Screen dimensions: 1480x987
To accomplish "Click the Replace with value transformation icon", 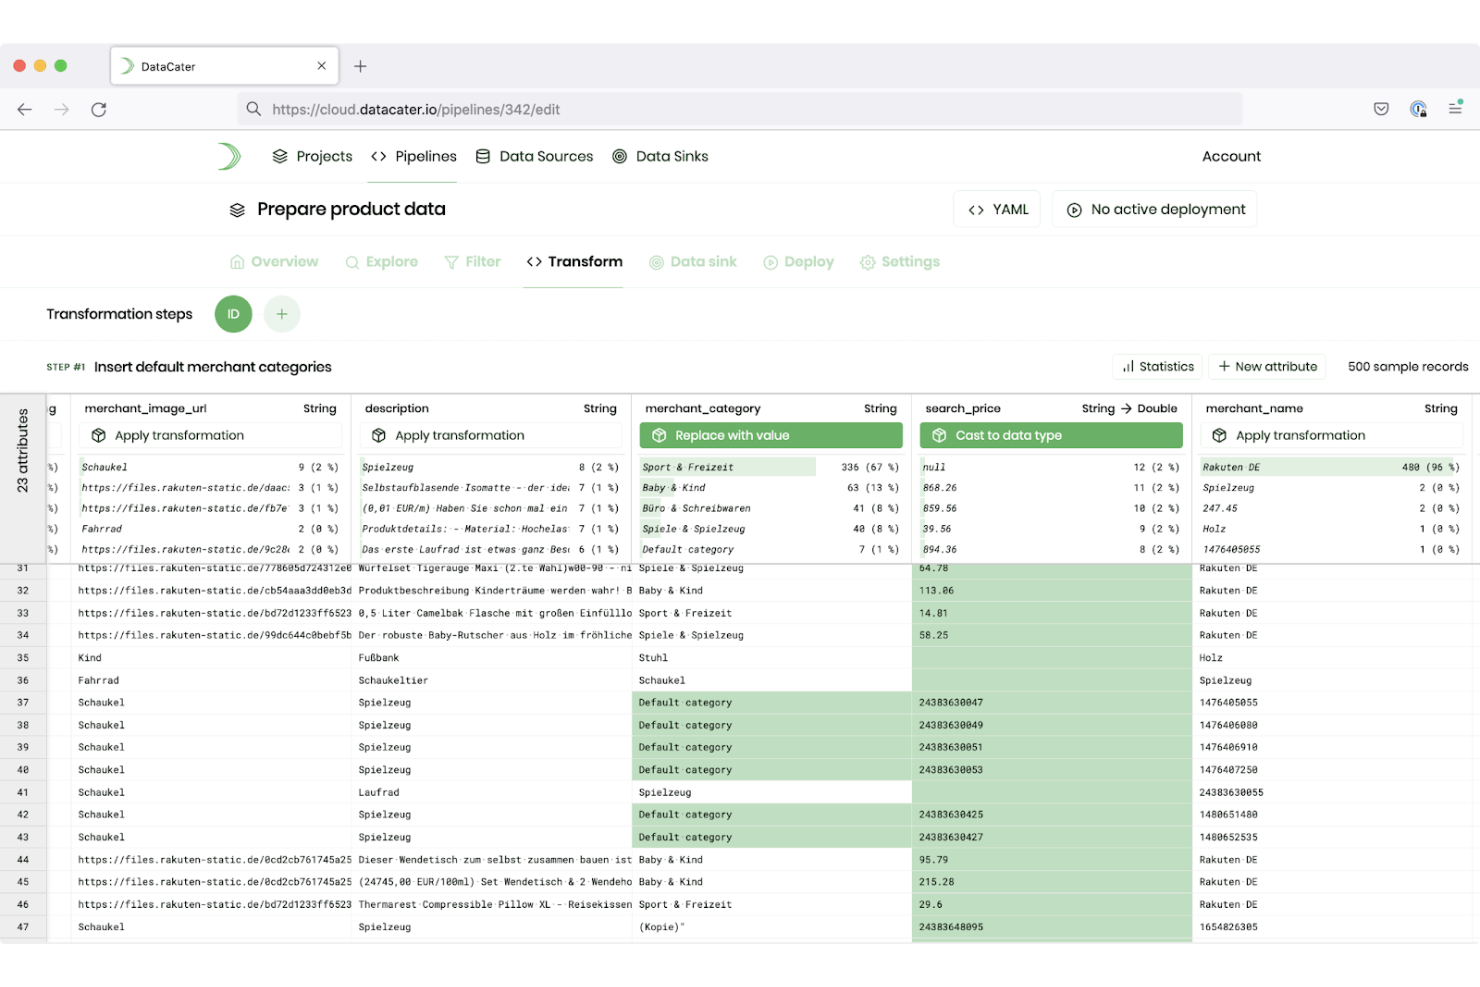I will pos(662,435).
